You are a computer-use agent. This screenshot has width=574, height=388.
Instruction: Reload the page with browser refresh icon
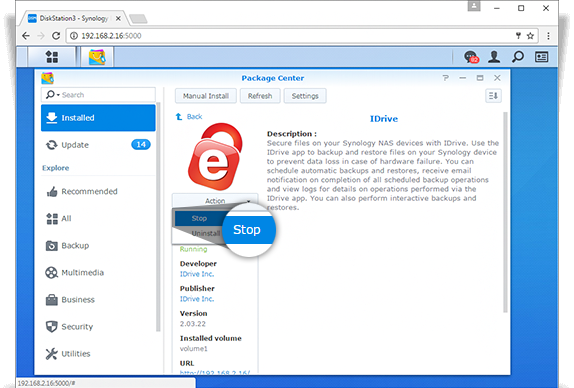pos(56,36)
